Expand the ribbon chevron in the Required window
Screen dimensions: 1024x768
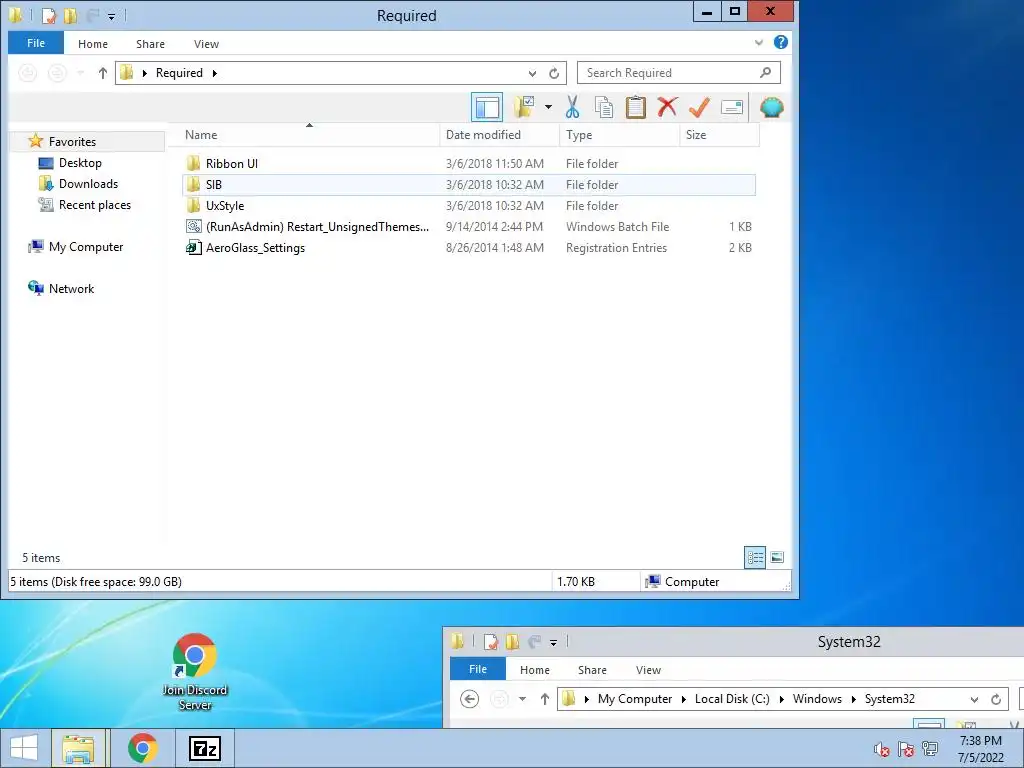pyautogui.click(x=758, y=42)
